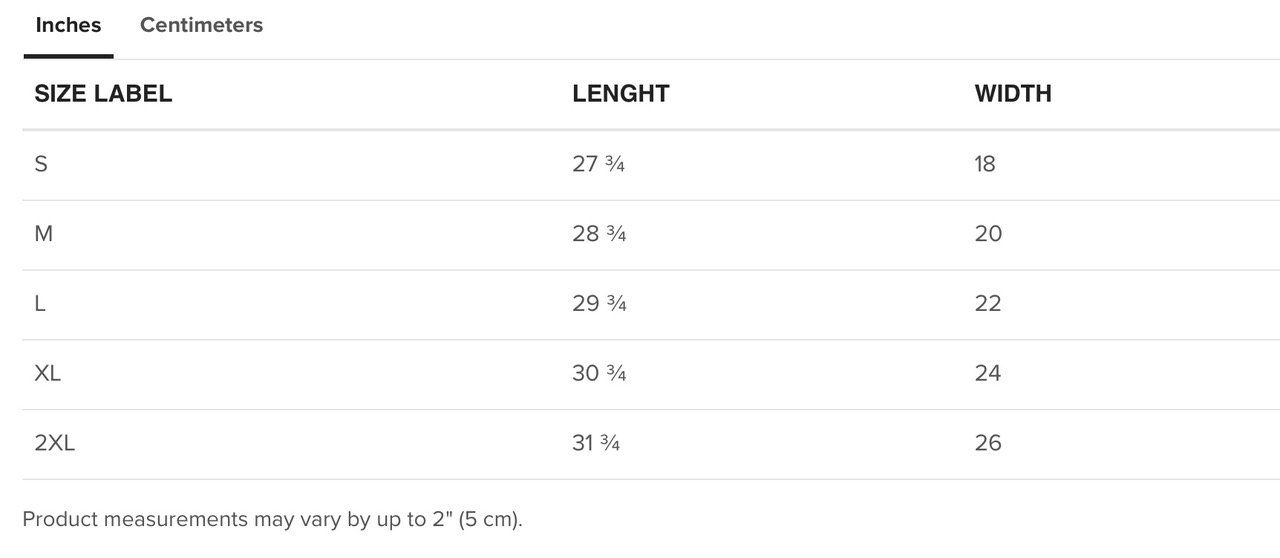Click the 31 ¾ length value
The width and height of the screenshot is (1280, 558).
(x=597, y=444)
